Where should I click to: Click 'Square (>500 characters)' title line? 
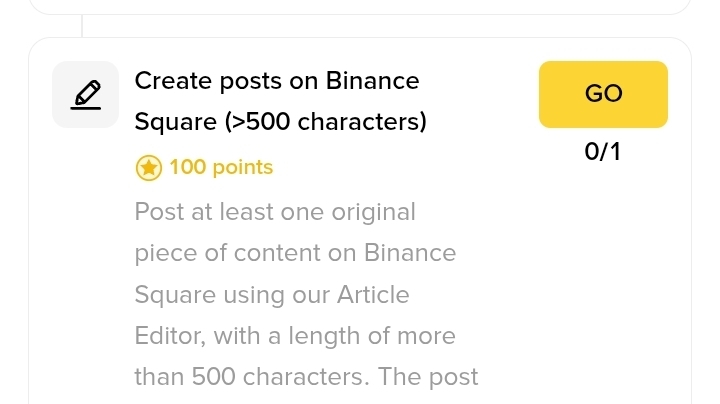[280, 122]
